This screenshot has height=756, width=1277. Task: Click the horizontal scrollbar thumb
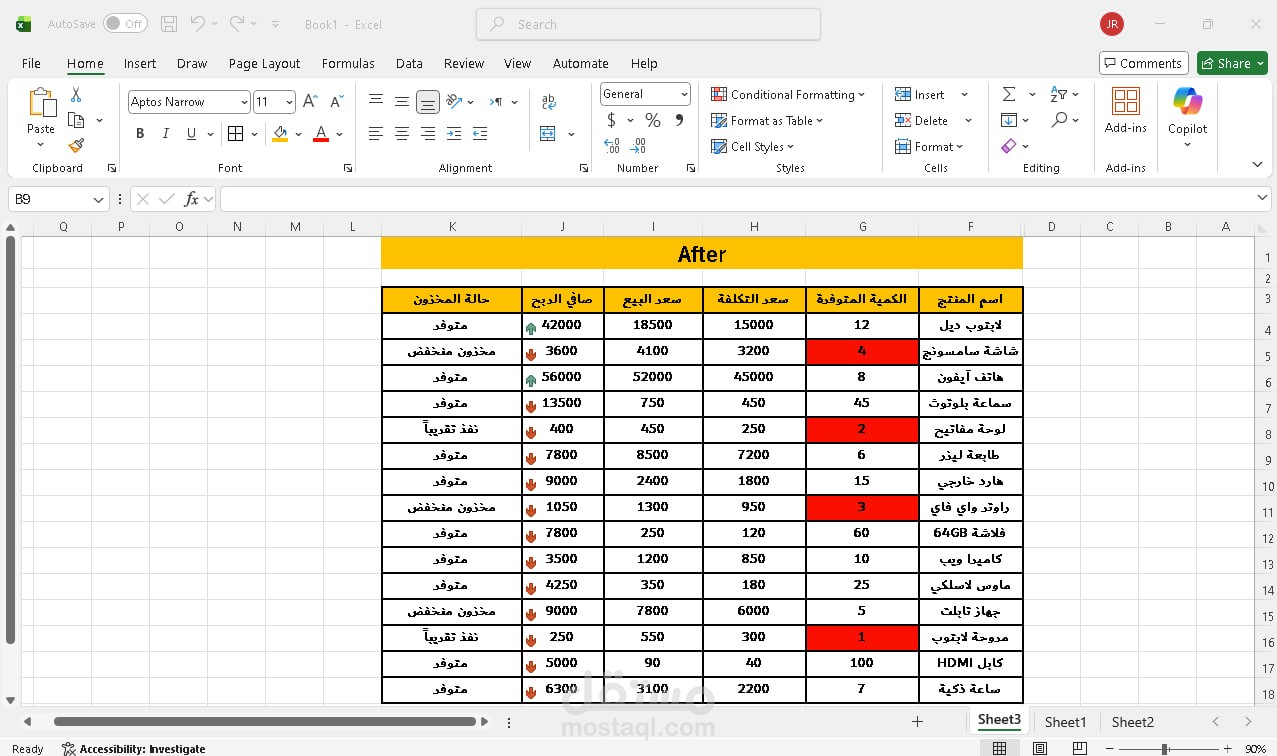click(x=265, y=721)
